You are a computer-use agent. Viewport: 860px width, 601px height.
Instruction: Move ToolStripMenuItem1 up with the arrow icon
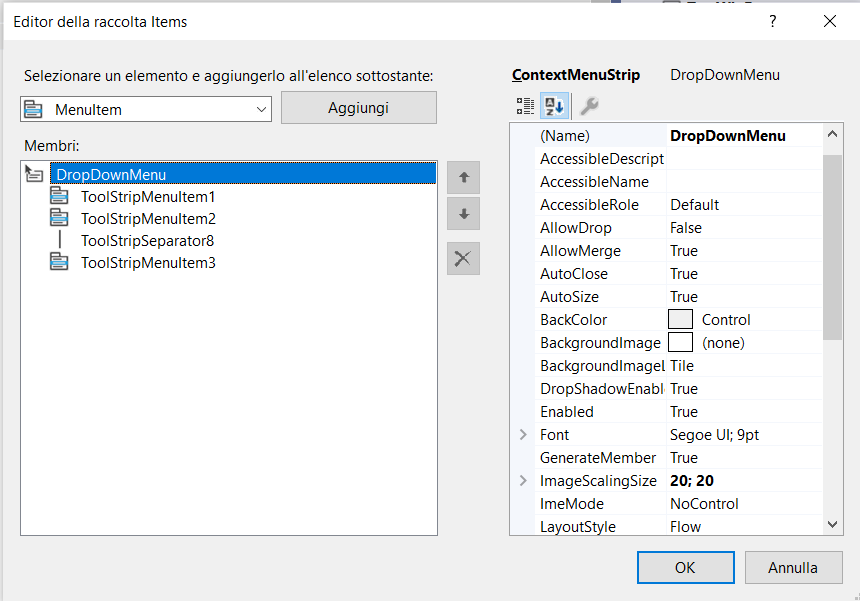[463, 178]
